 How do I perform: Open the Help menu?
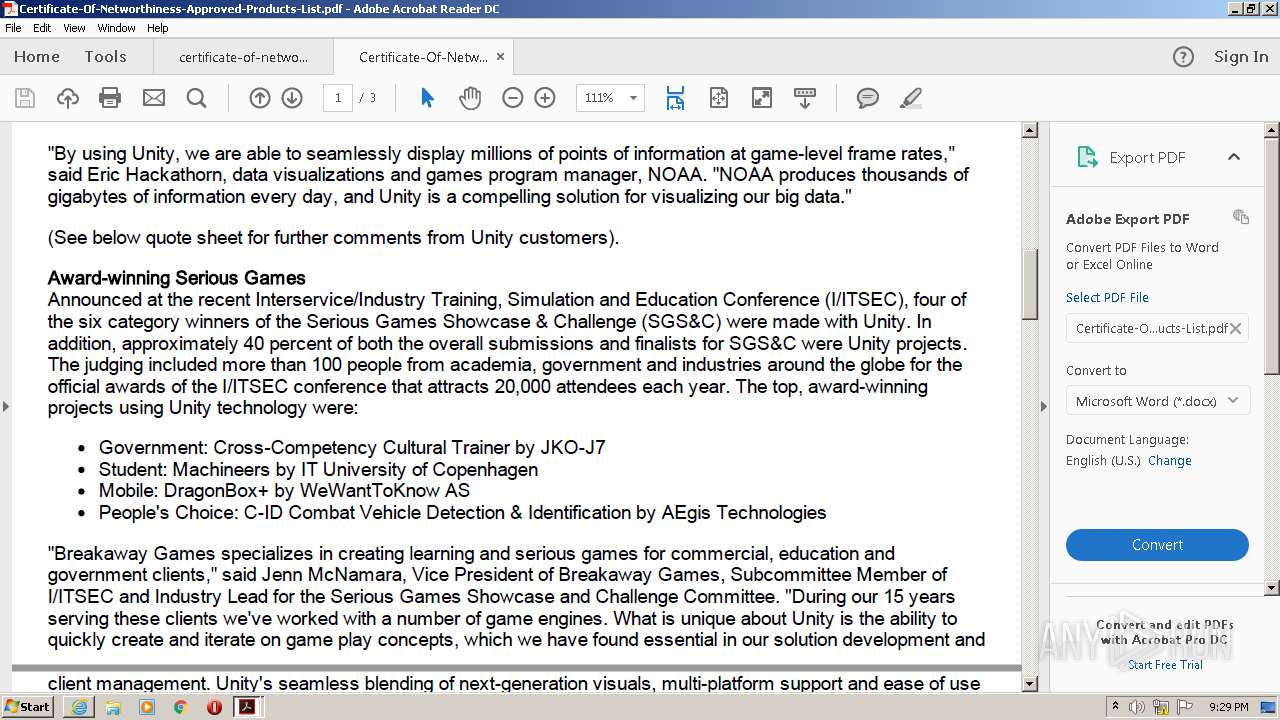[158, 28]
